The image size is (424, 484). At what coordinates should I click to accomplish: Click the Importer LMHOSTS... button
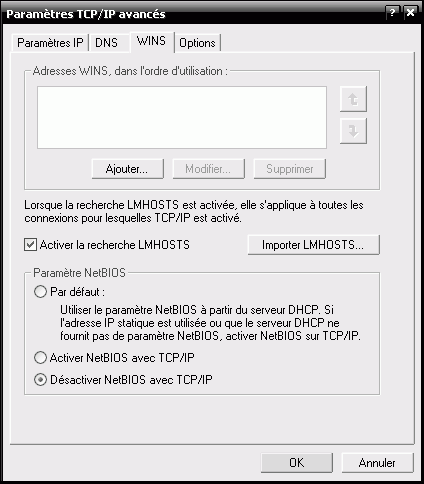313,245
